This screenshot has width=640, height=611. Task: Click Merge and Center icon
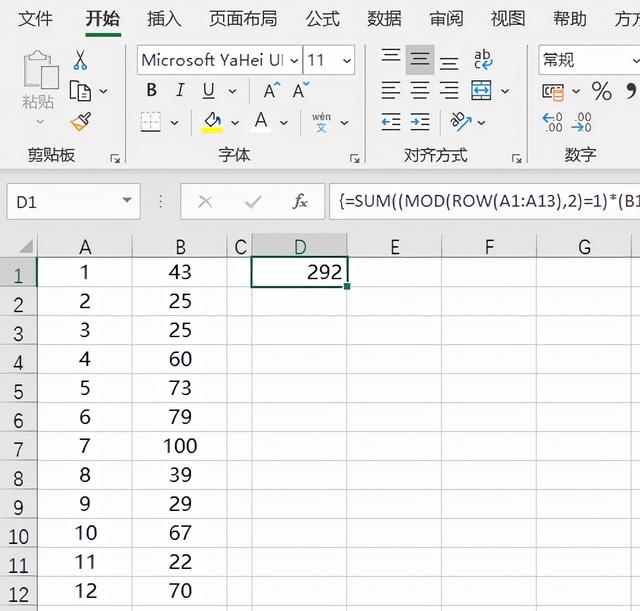point(481,90)
